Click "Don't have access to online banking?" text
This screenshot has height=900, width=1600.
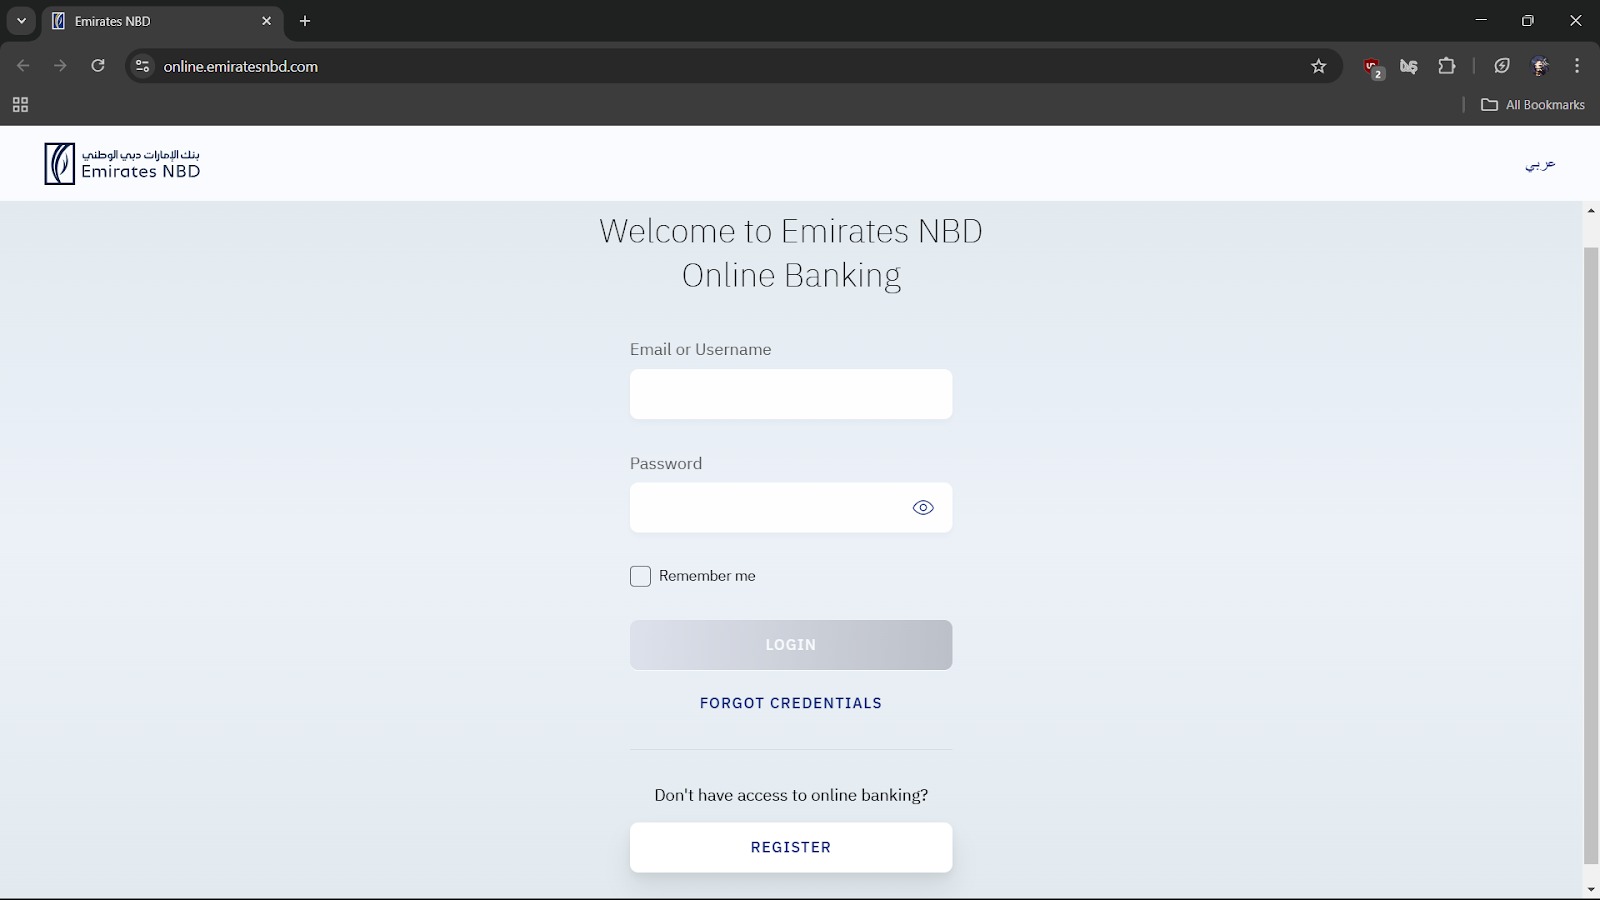(791, 795)
